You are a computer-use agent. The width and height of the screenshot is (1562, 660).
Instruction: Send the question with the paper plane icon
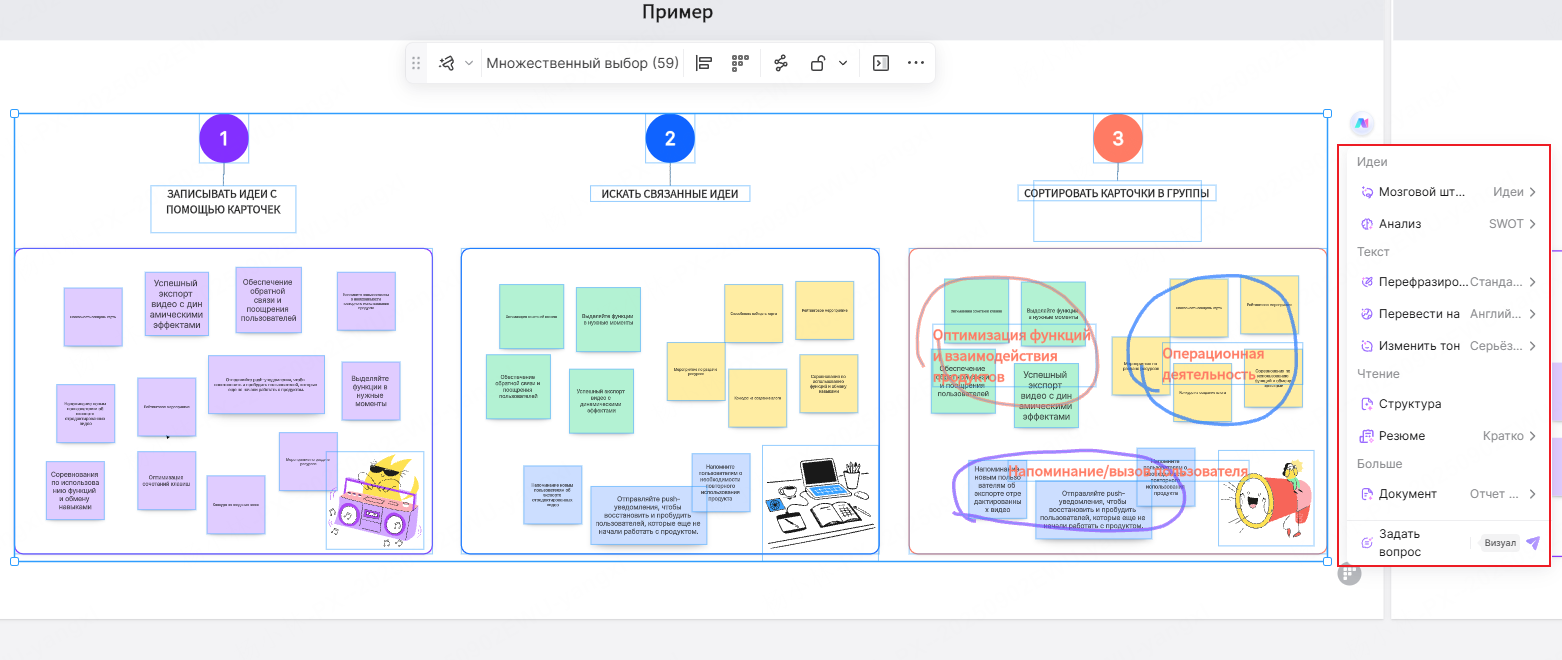[1533, 543]
